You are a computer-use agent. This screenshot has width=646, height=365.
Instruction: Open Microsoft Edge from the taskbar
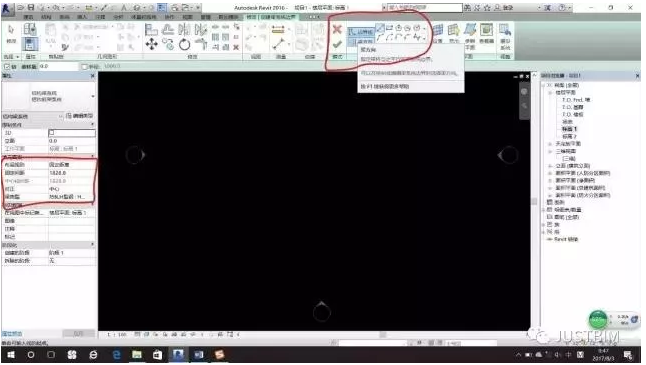coord(117,354)
